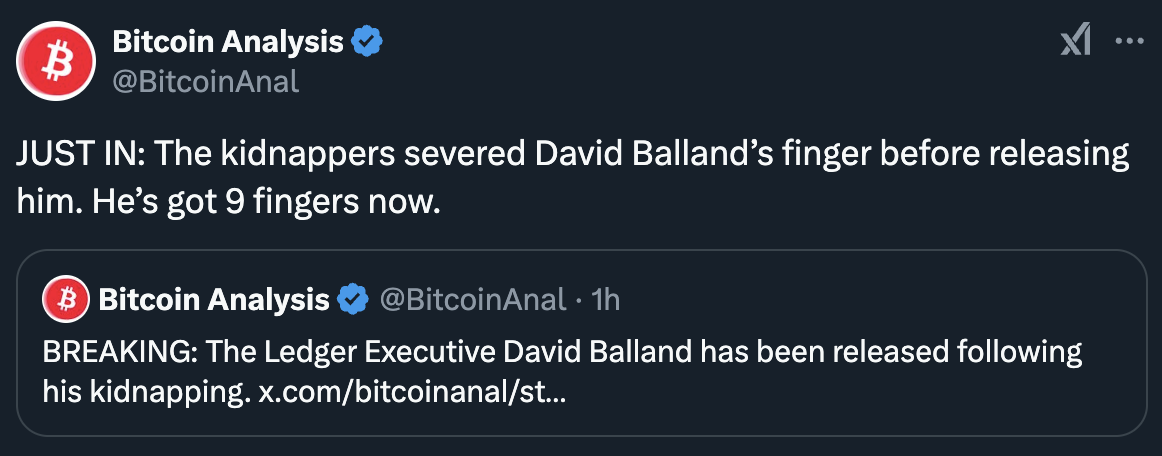Click the verified badge in the quoted post header

tap(353, 300)
